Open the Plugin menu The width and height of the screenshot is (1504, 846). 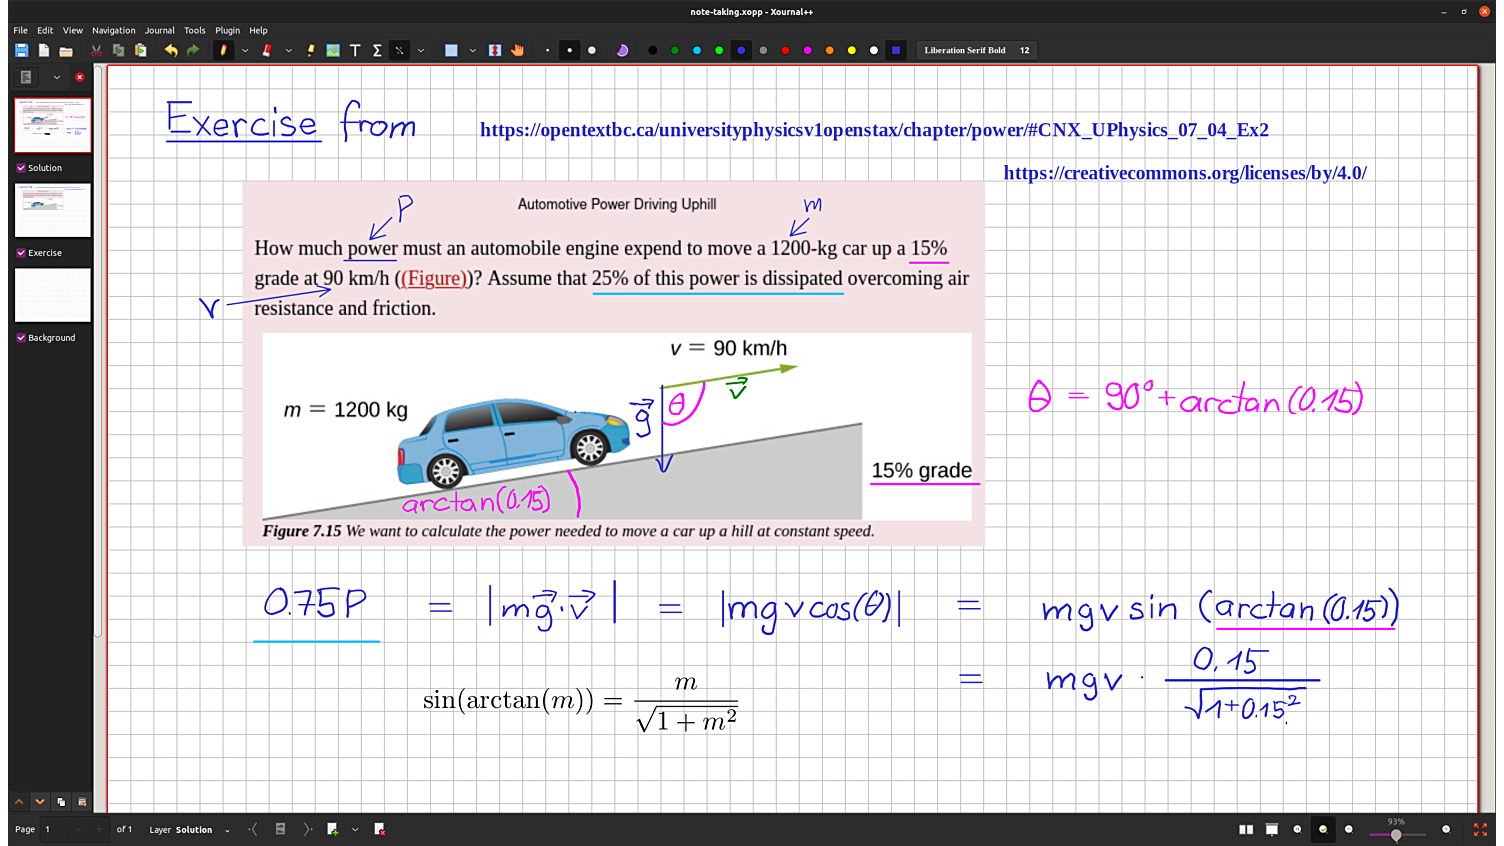(x=227, y=30)
